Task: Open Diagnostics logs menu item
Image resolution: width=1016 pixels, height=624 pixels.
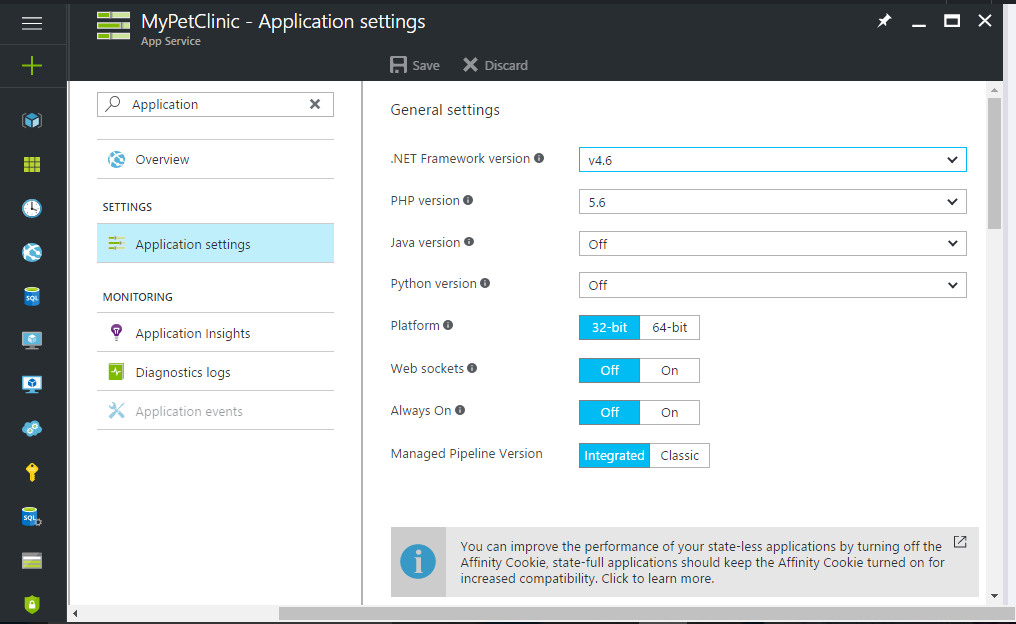Action: point(215,372)
